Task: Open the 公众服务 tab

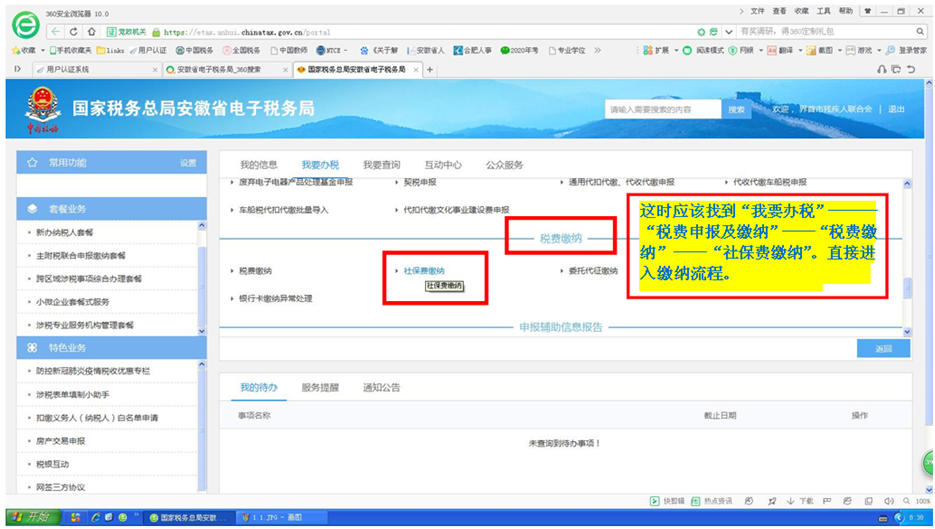Action: click(x=504, y=165)
